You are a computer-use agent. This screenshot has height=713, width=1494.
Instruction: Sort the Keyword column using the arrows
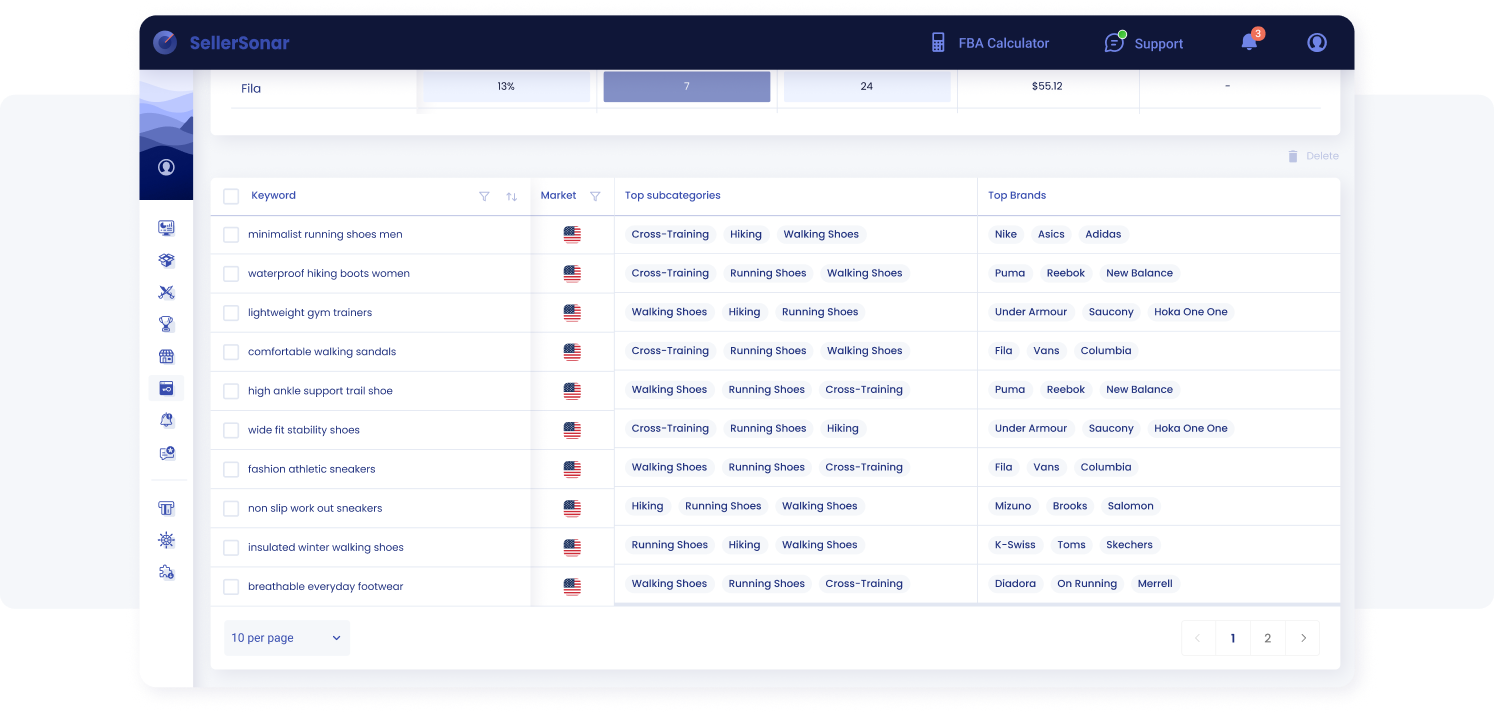click(x=511, y=196)
